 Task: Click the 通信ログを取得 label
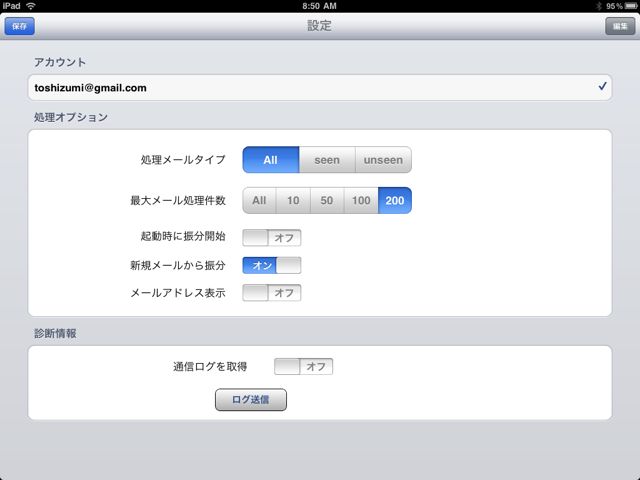coord(210,366)
